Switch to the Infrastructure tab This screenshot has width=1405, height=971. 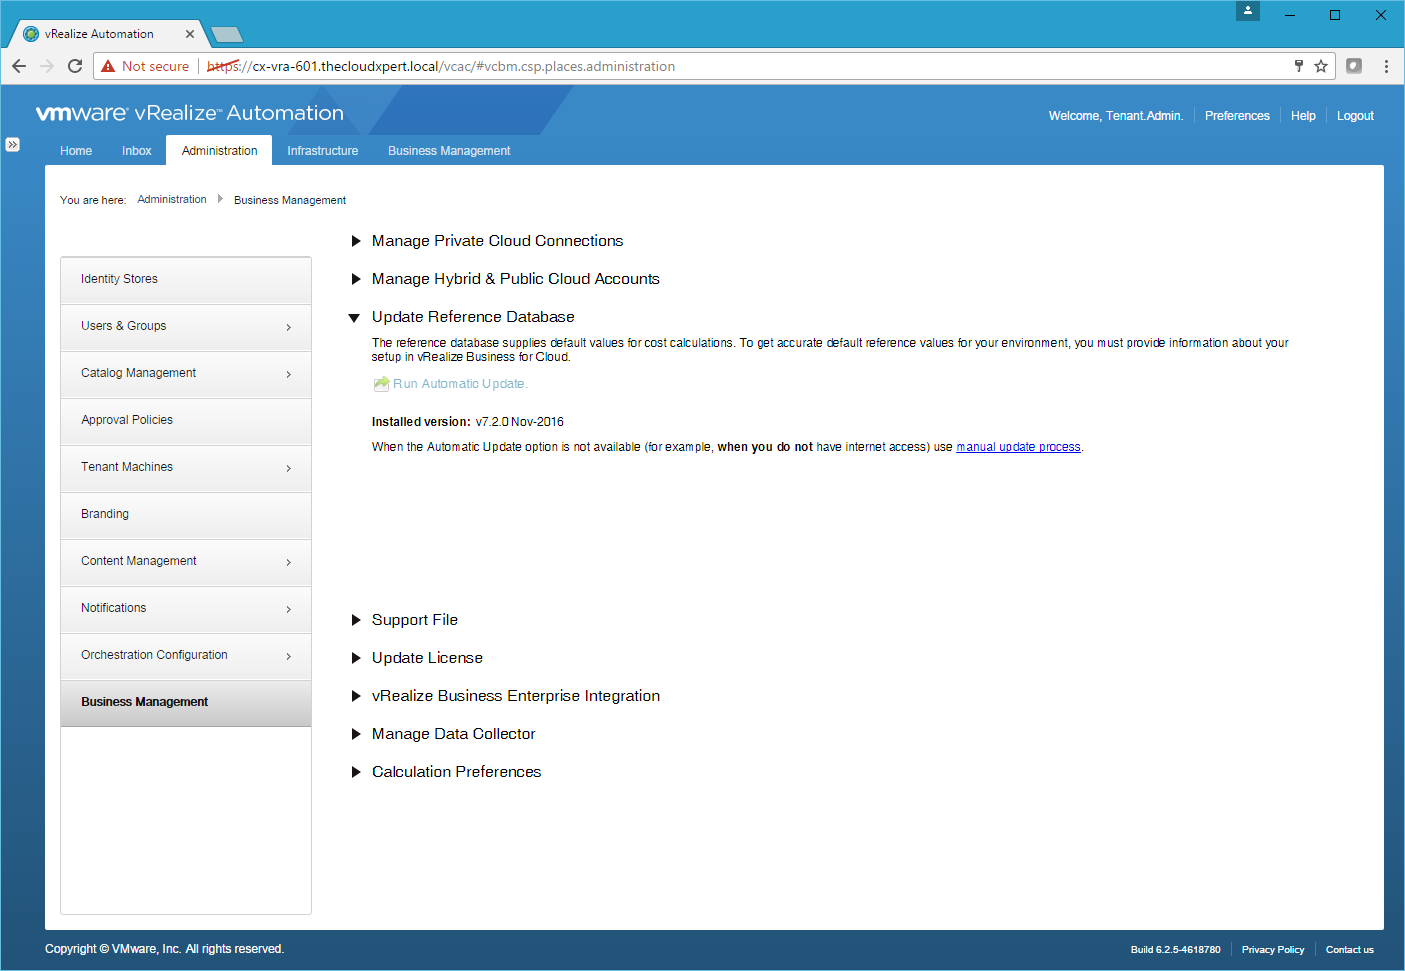(322, 151)
